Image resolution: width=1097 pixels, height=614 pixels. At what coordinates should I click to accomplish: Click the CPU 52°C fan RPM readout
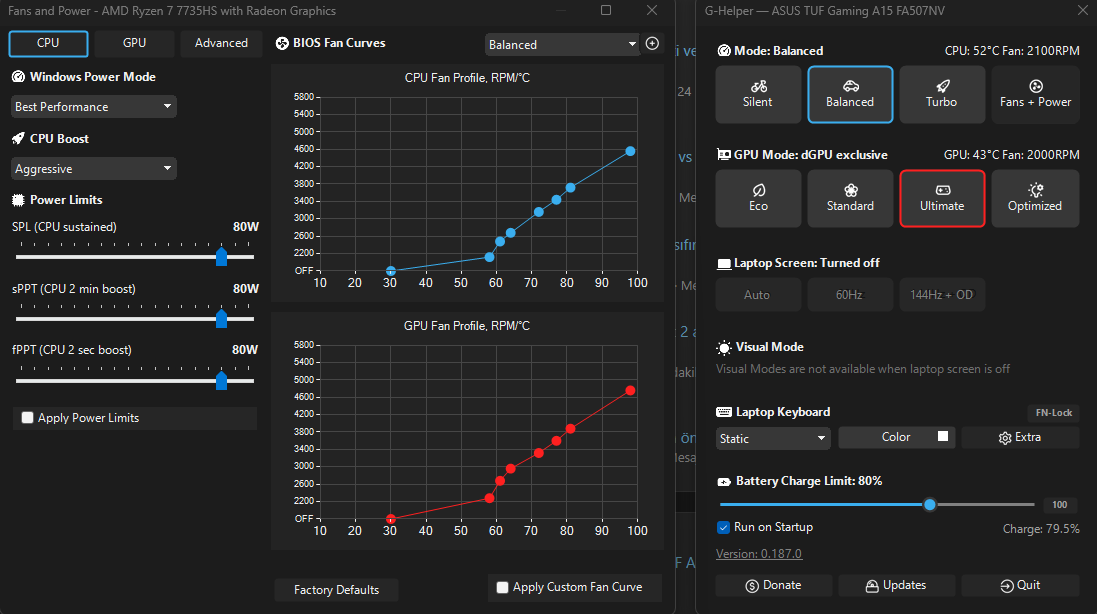point(1012,51)
